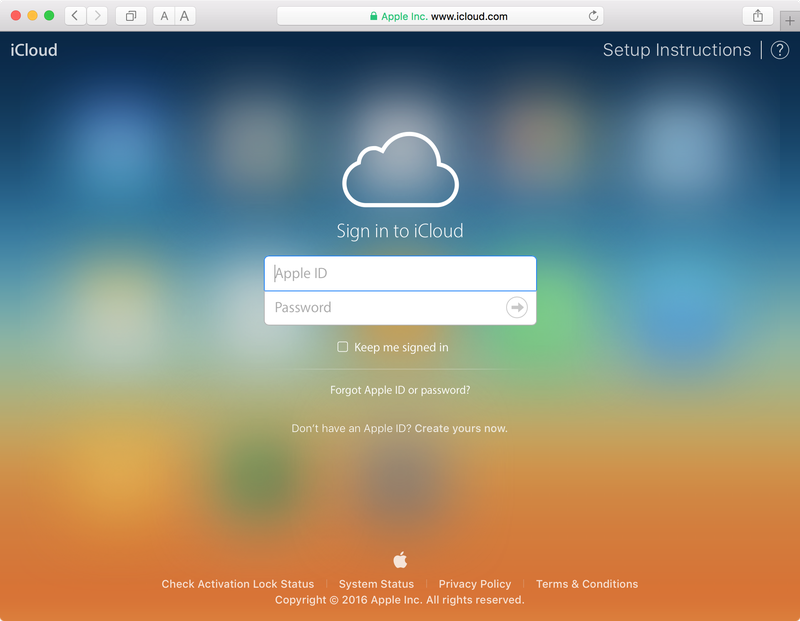Open the Share menu in Safari toolbar
800x621 pixels.
click(758, 16)
